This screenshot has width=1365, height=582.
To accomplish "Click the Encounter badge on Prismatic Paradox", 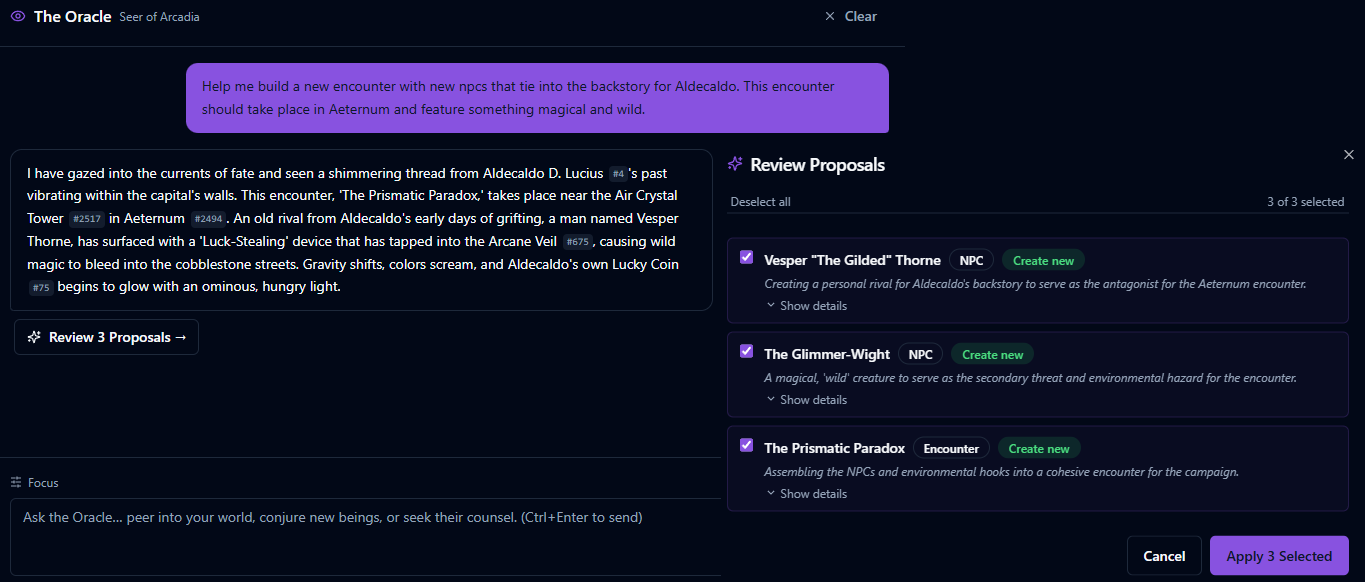I will click(951, 448).
